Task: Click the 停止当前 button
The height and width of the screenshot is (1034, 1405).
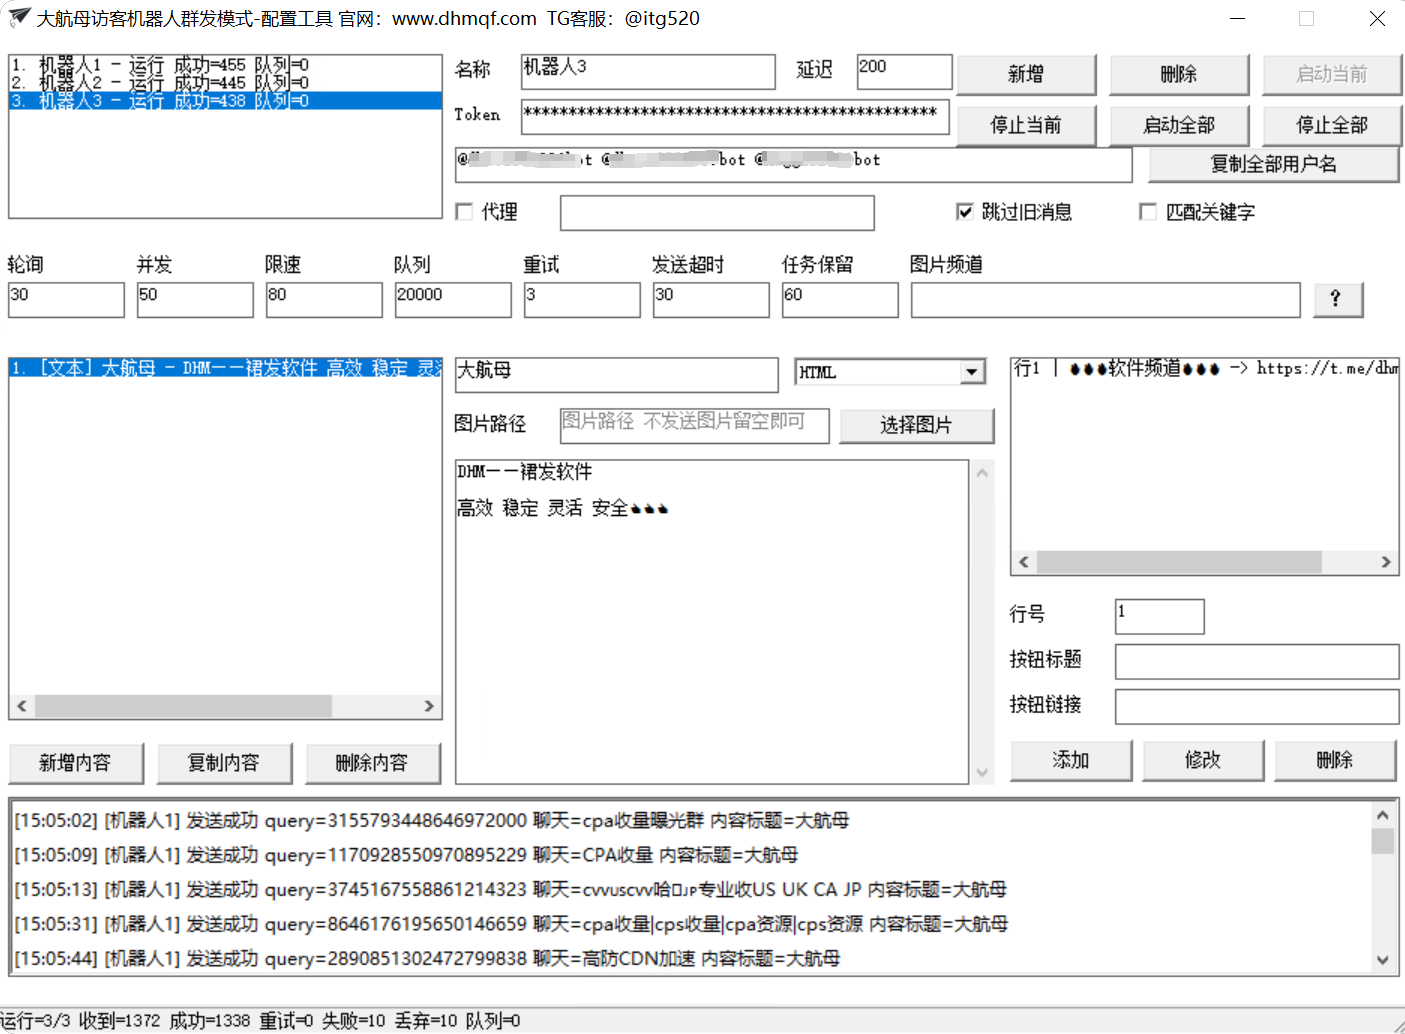Action: [1026, 125]
